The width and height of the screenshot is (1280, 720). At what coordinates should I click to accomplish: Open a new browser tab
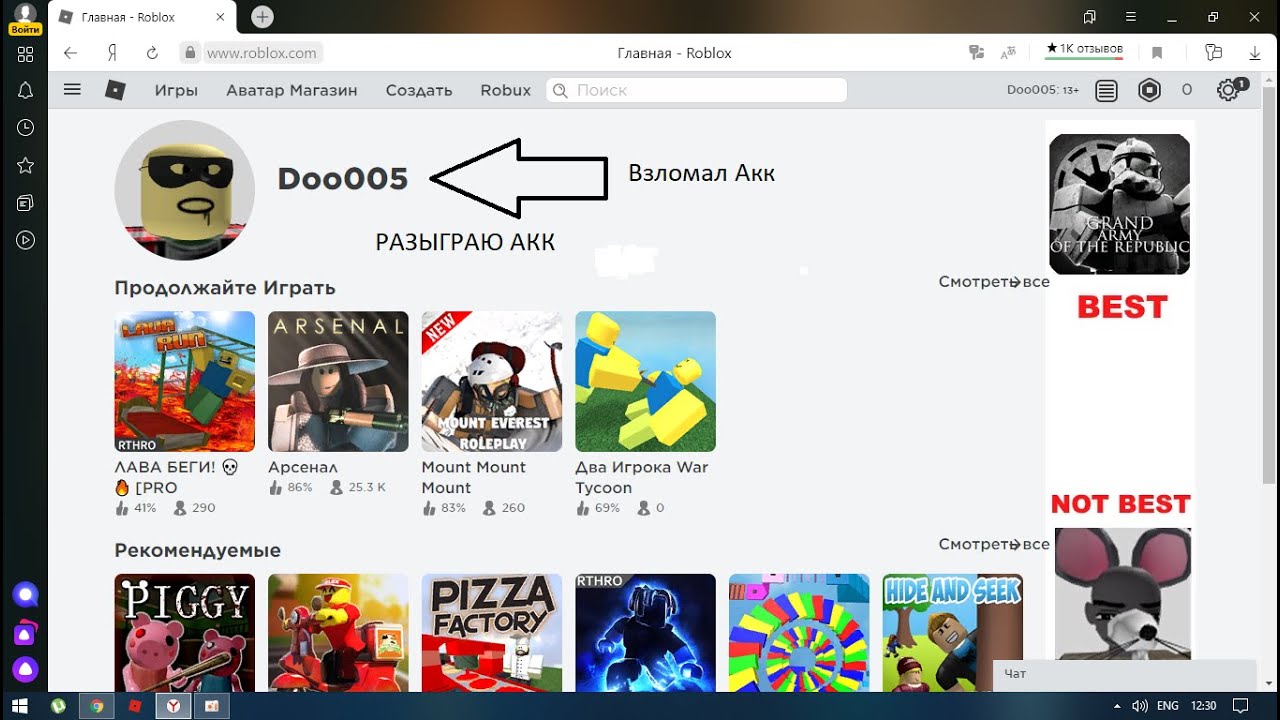pyautogui.click(x=262, y=17)
